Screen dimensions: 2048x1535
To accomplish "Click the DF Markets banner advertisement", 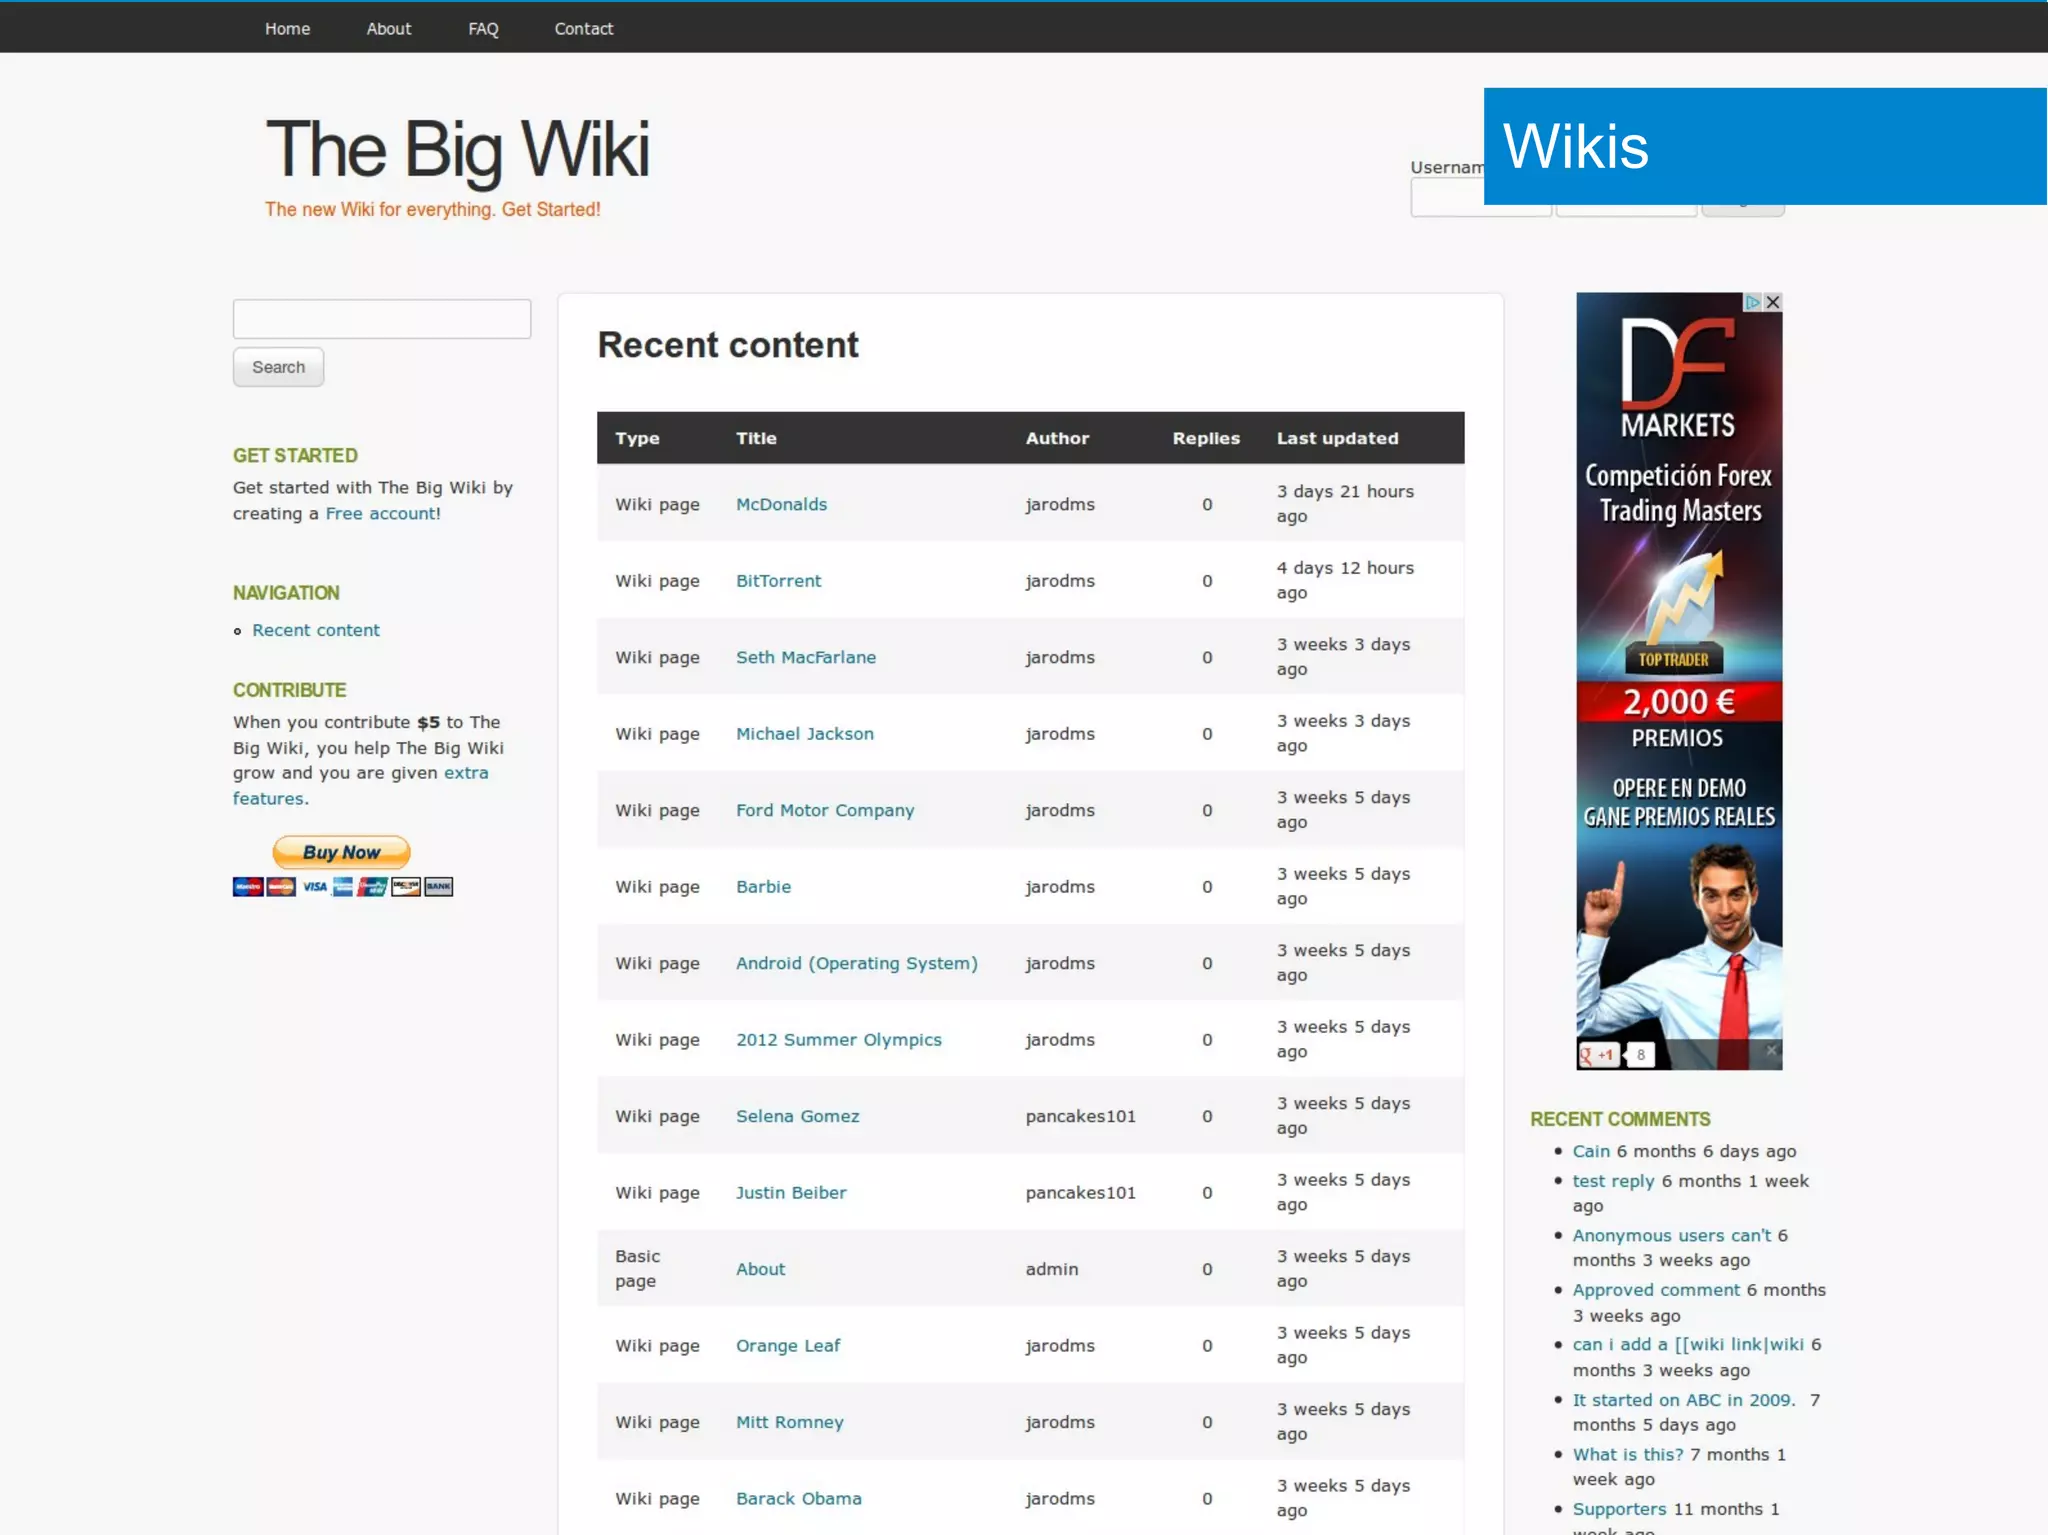I will pos(1679,680).
